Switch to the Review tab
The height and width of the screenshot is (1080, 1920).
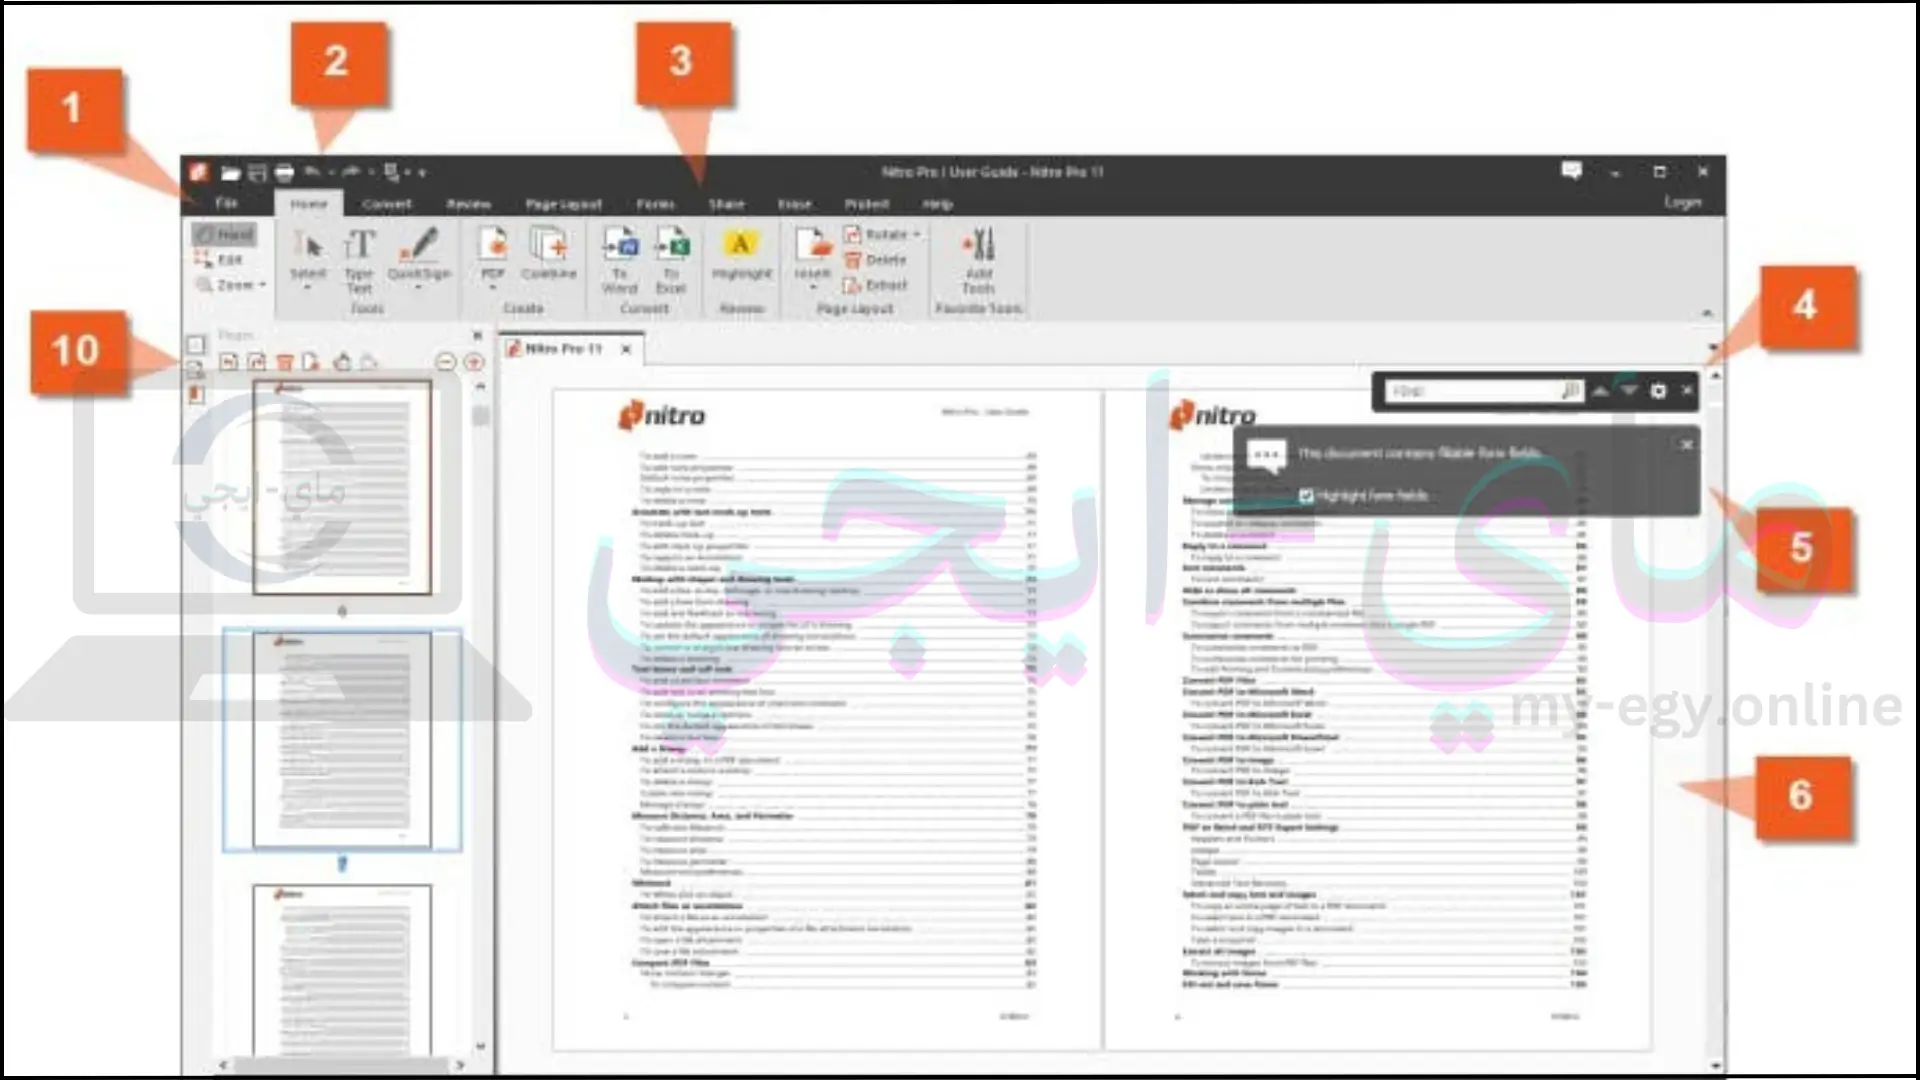(468, 204)
